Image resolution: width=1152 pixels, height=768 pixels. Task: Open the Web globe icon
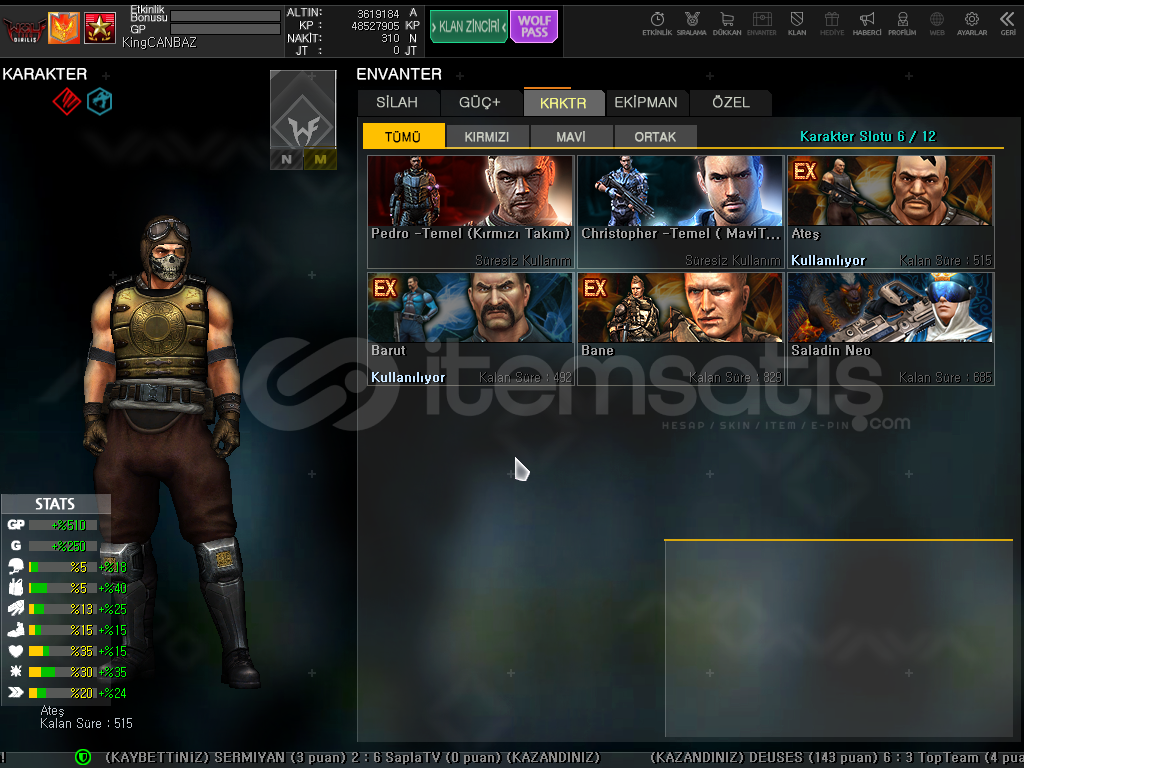[937, 24]
